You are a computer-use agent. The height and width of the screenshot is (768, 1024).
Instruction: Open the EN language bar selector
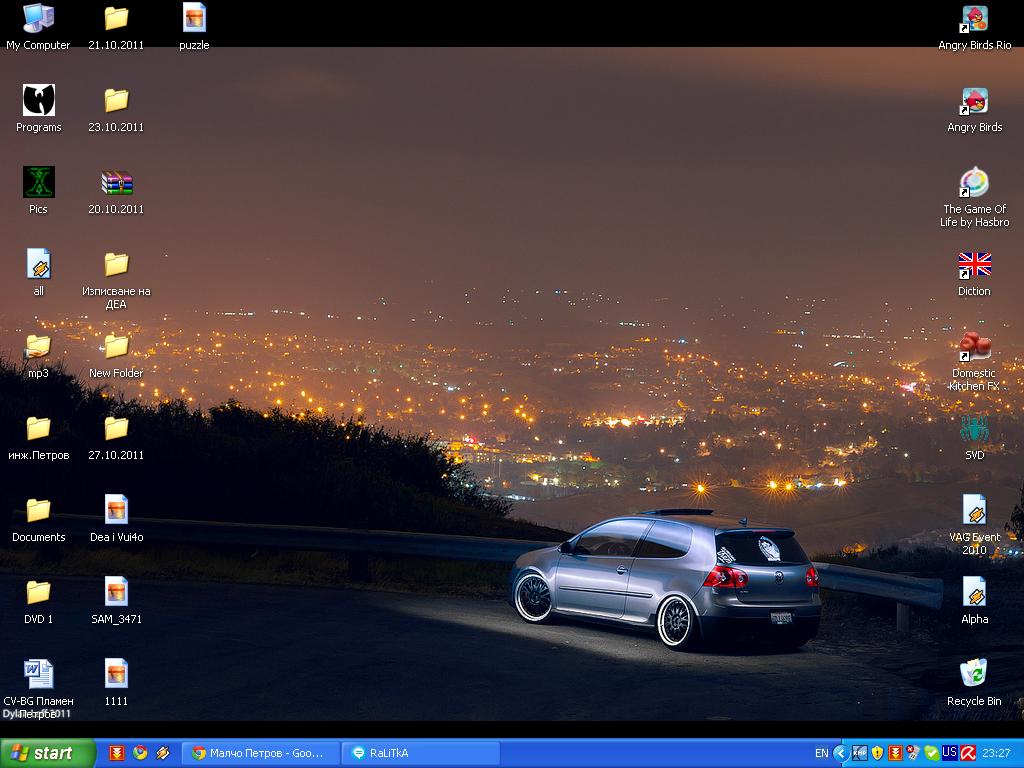(x=821, y=753)
